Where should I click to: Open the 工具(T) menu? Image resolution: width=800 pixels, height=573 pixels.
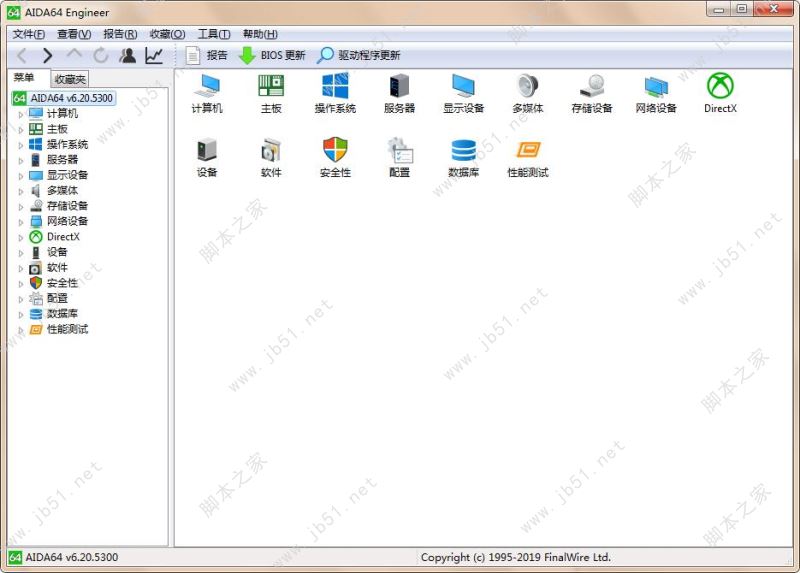tap(214, 34)
